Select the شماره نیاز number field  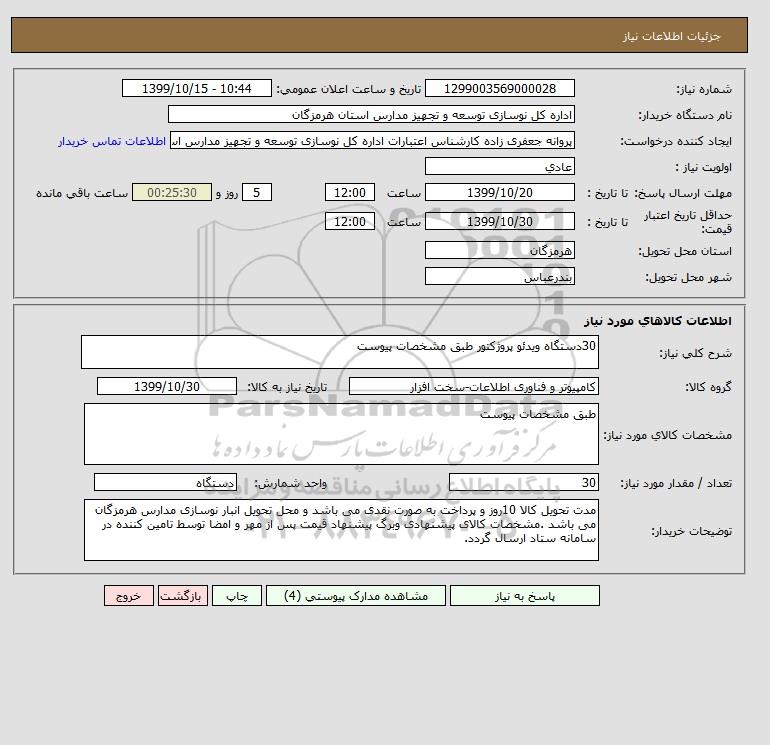499,88
